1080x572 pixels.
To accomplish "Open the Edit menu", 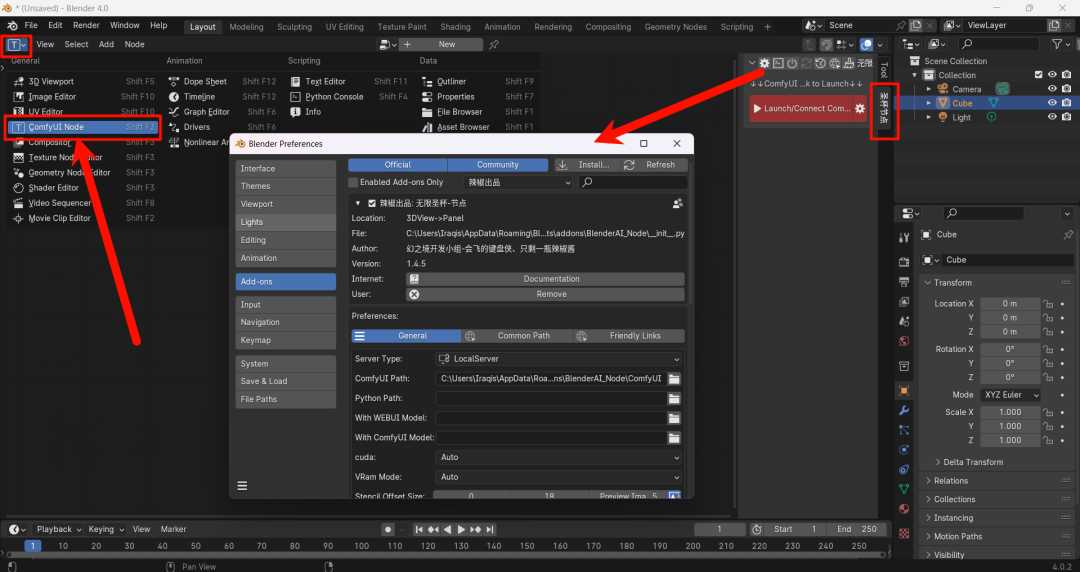I will pos(55,25).
